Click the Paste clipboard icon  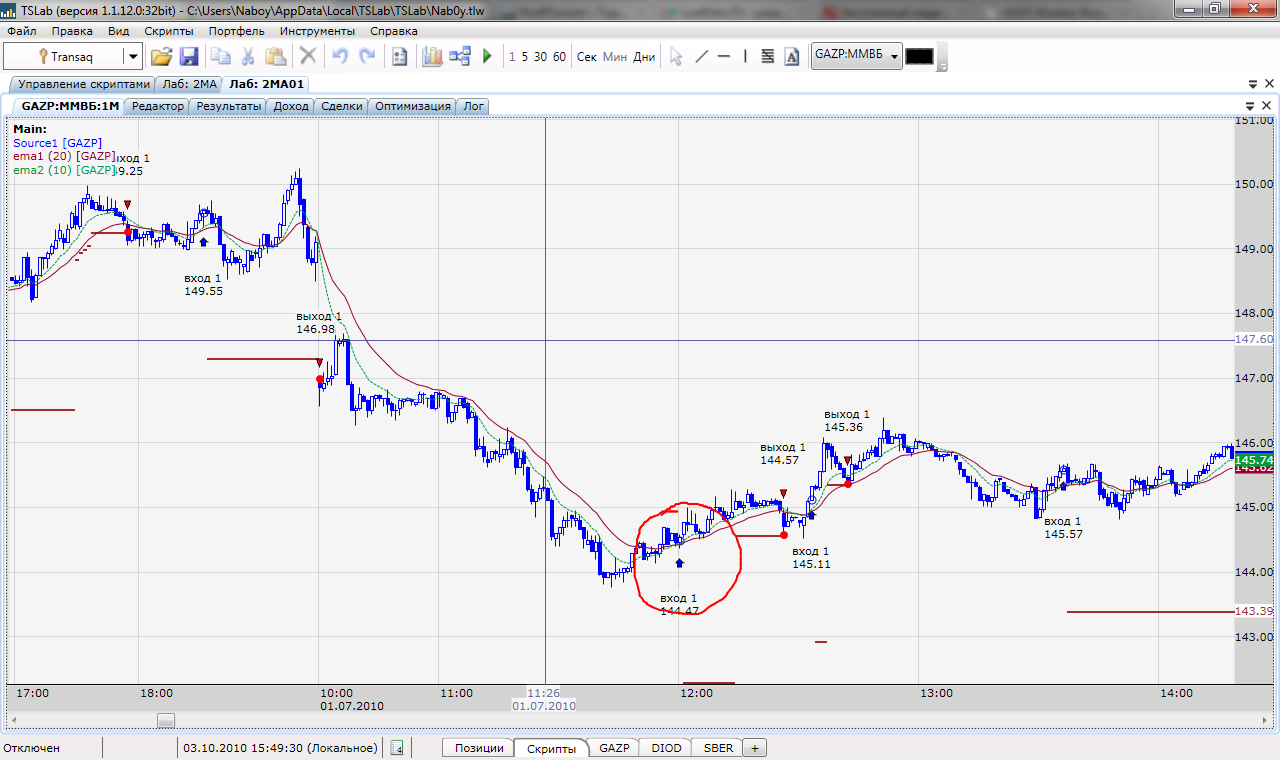(x=276, y=56)
